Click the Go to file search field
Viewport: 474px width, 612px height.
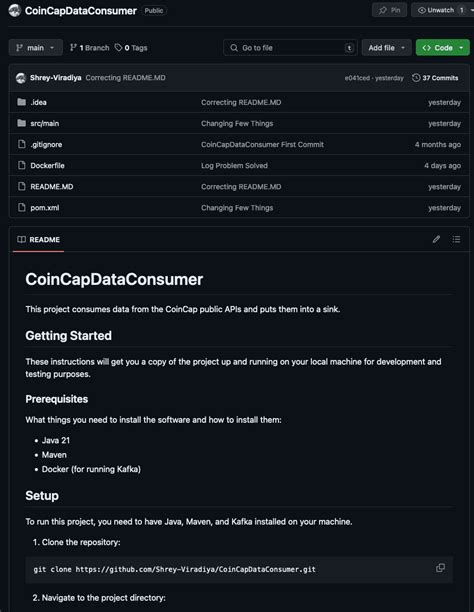[x=290, y=48]
